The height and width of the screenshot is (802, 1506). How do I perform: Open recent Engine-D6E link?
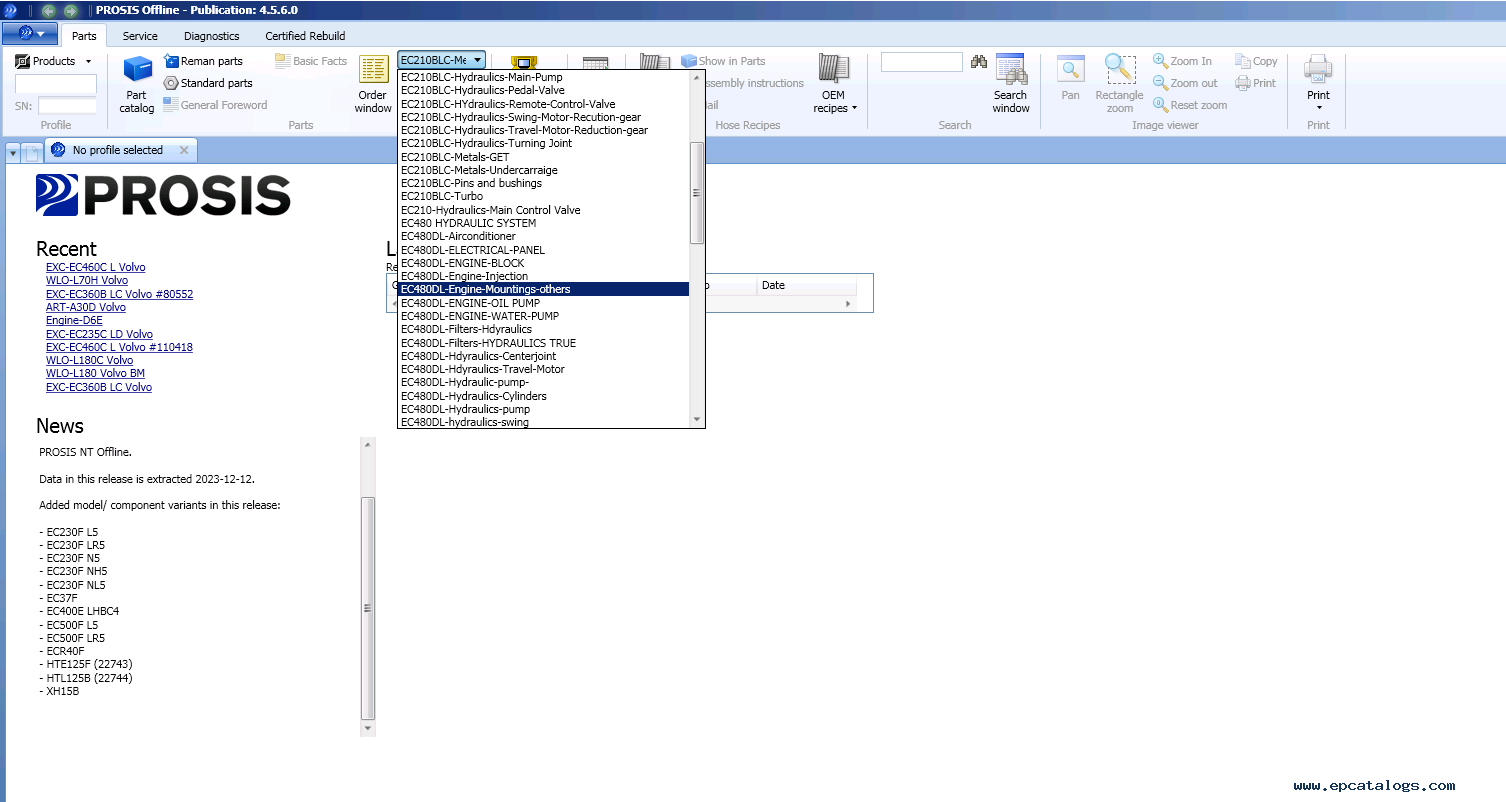[x=74, y=321]
